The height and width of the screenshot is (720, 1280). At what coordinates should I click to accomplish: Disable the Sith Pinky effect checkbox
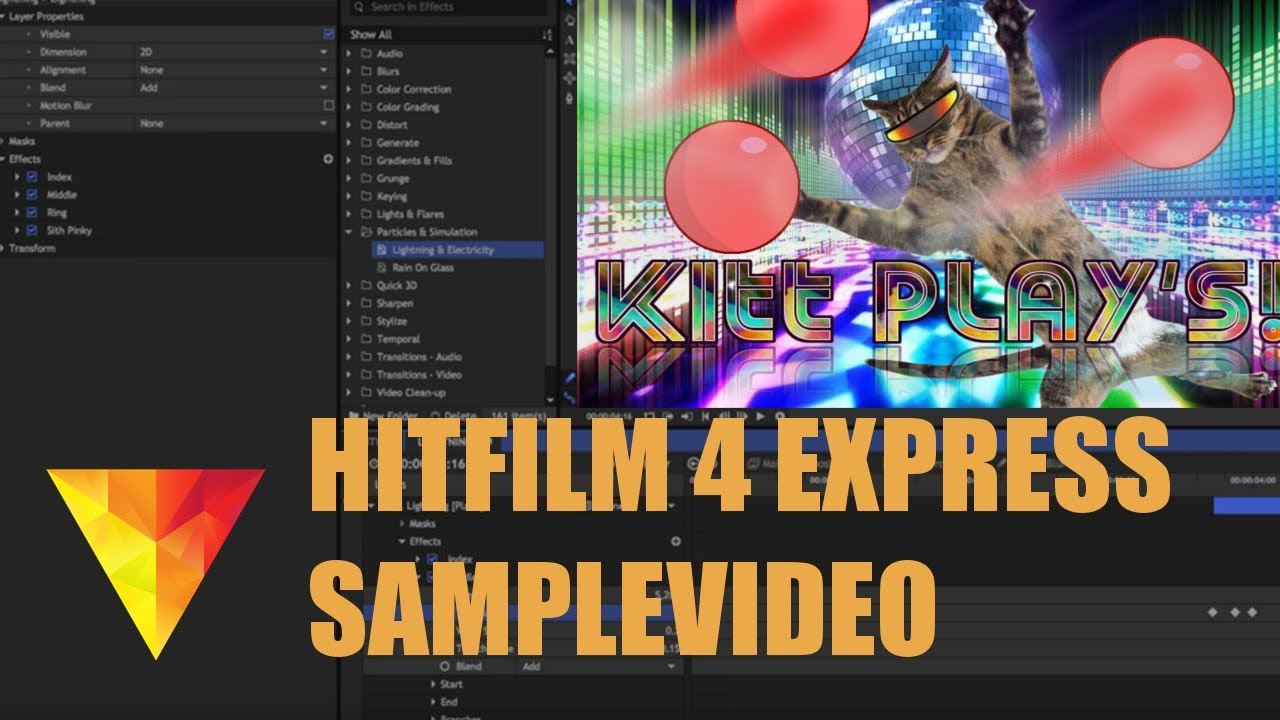click(32, 230)
